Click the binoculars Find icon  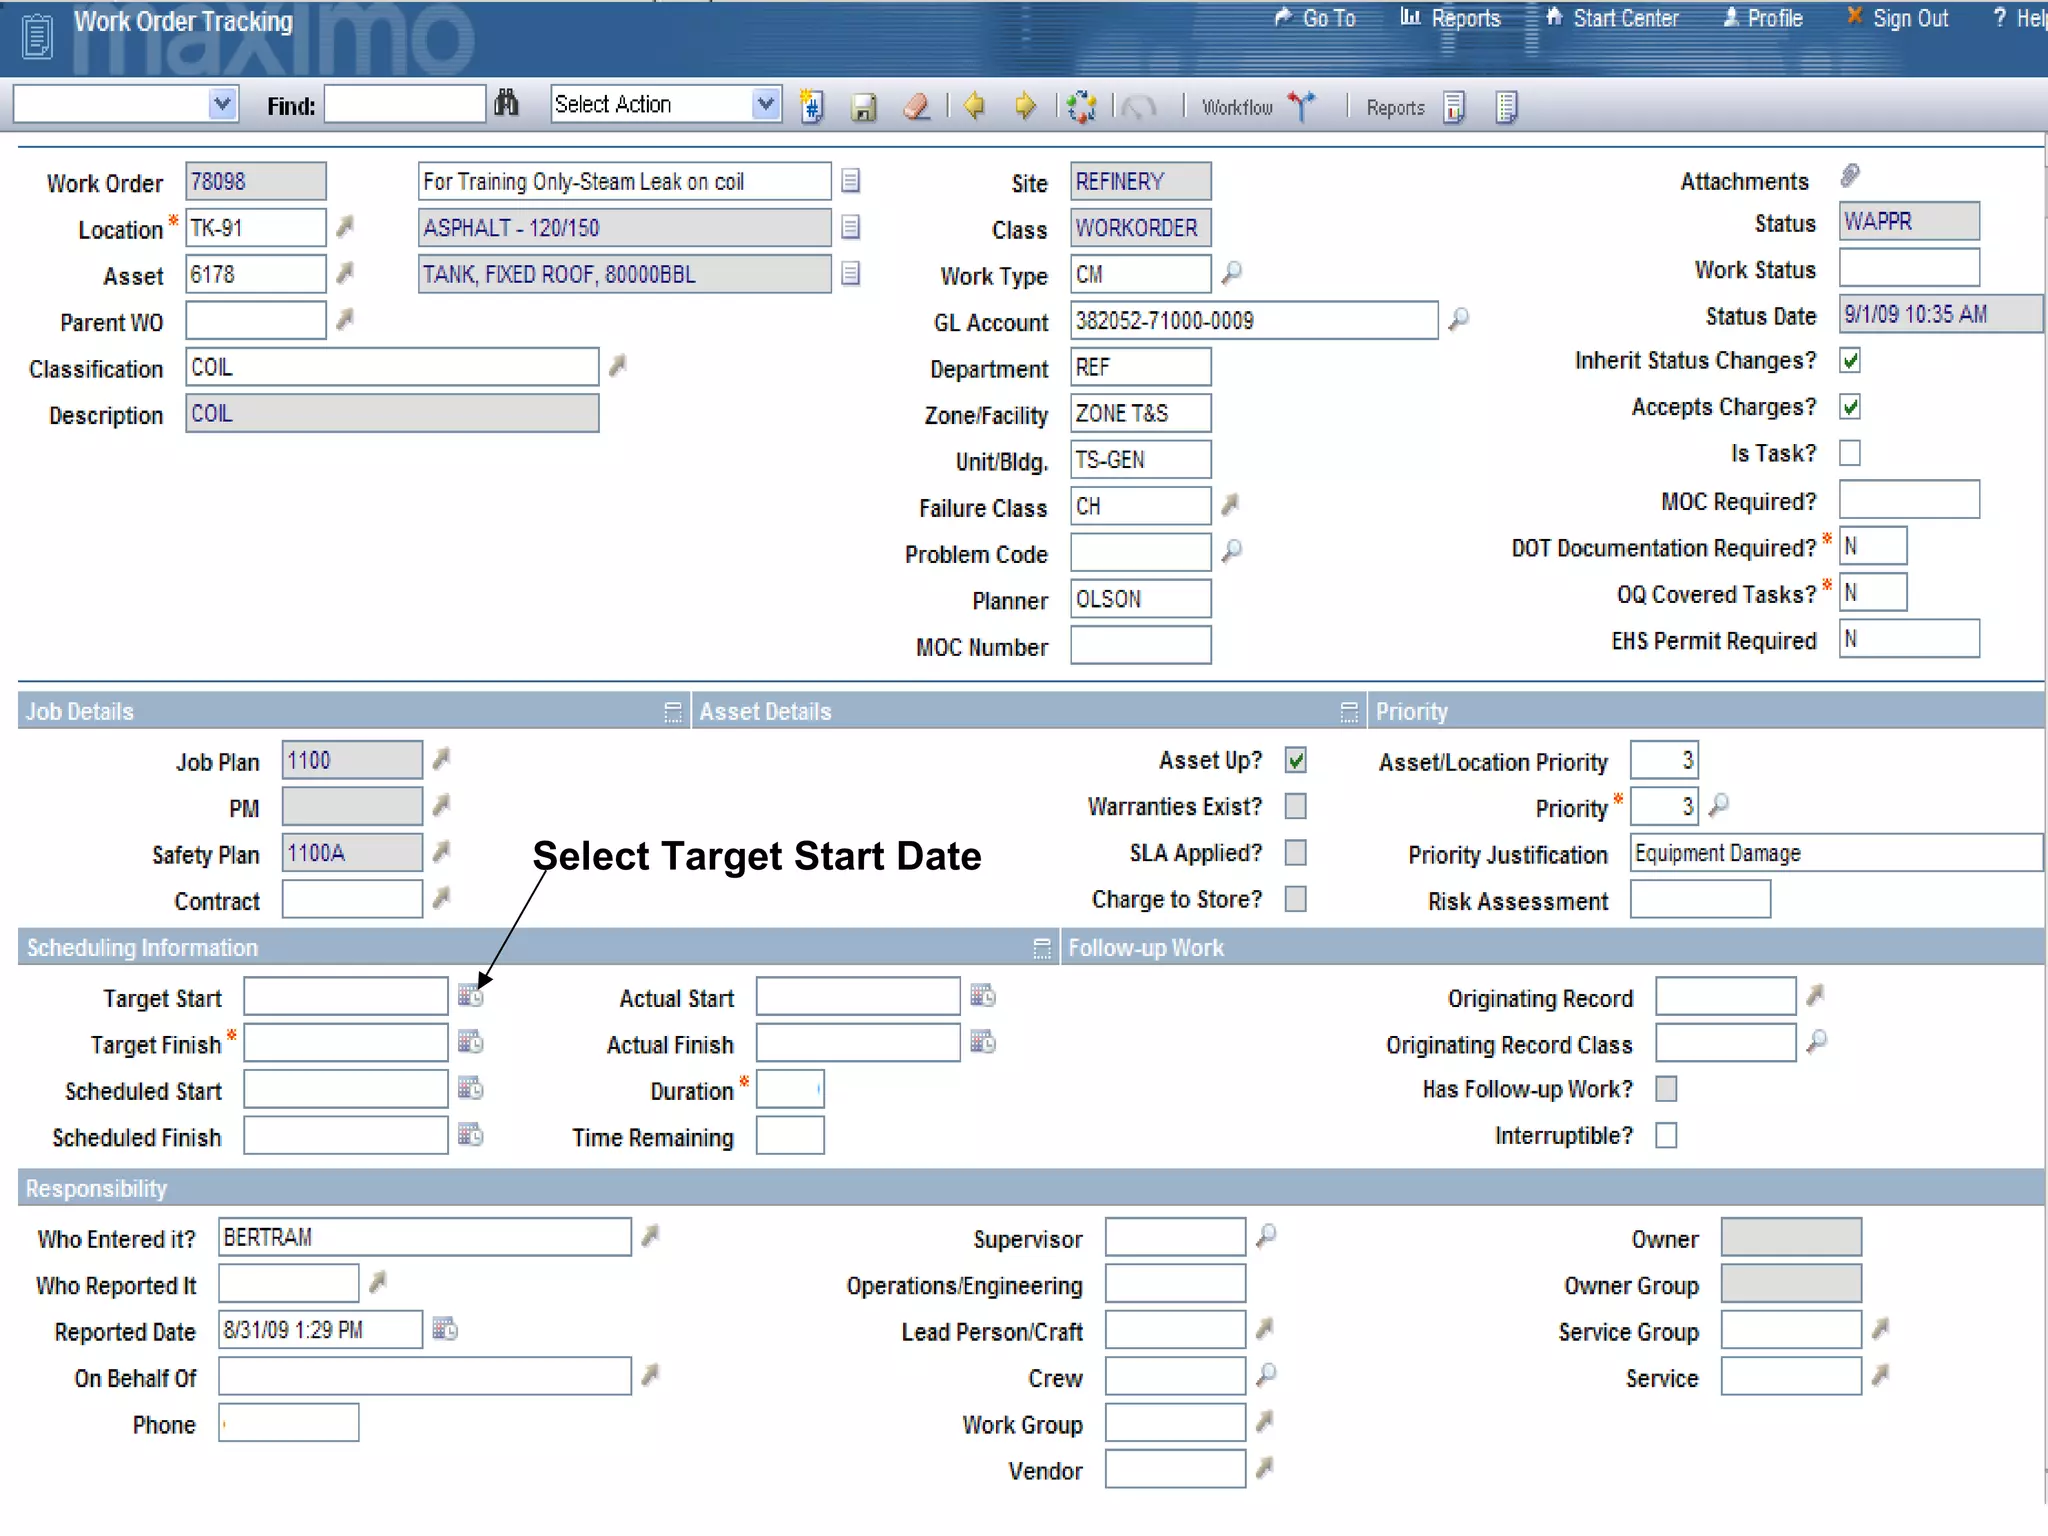[506, 104]
